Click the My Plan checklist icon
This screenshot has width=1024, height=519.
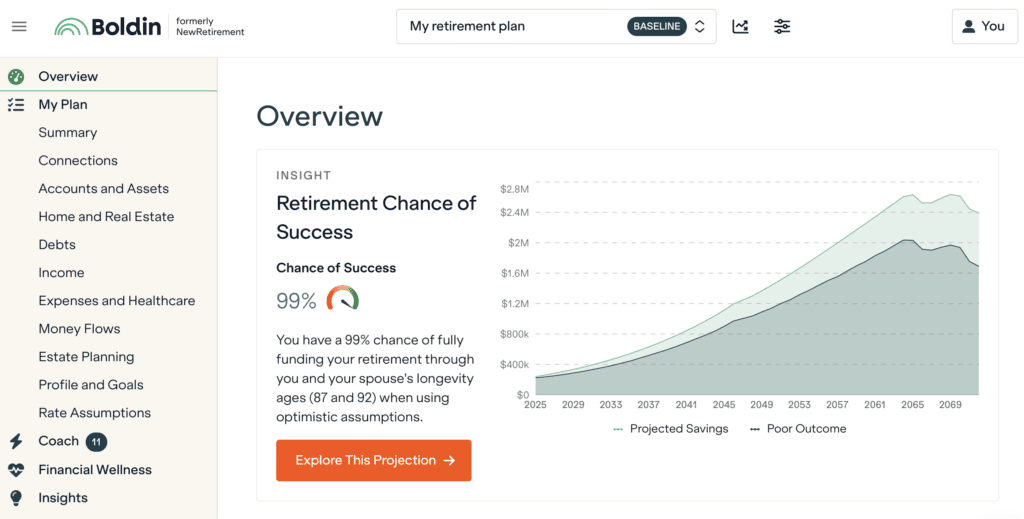[x=16, y=104]
